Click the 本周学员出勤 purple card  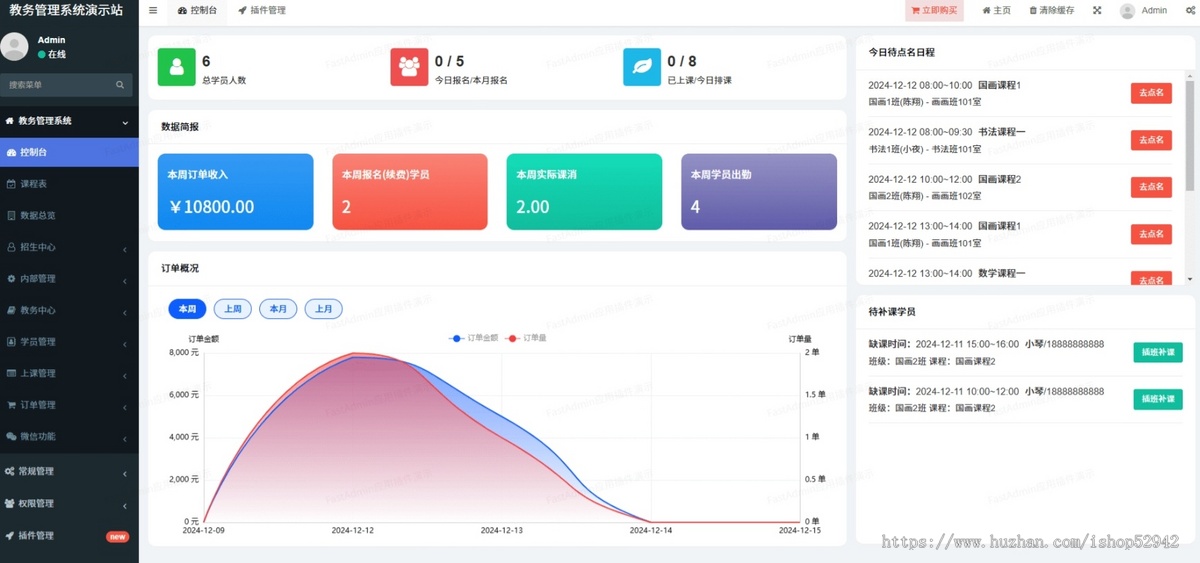click(759, 192)
